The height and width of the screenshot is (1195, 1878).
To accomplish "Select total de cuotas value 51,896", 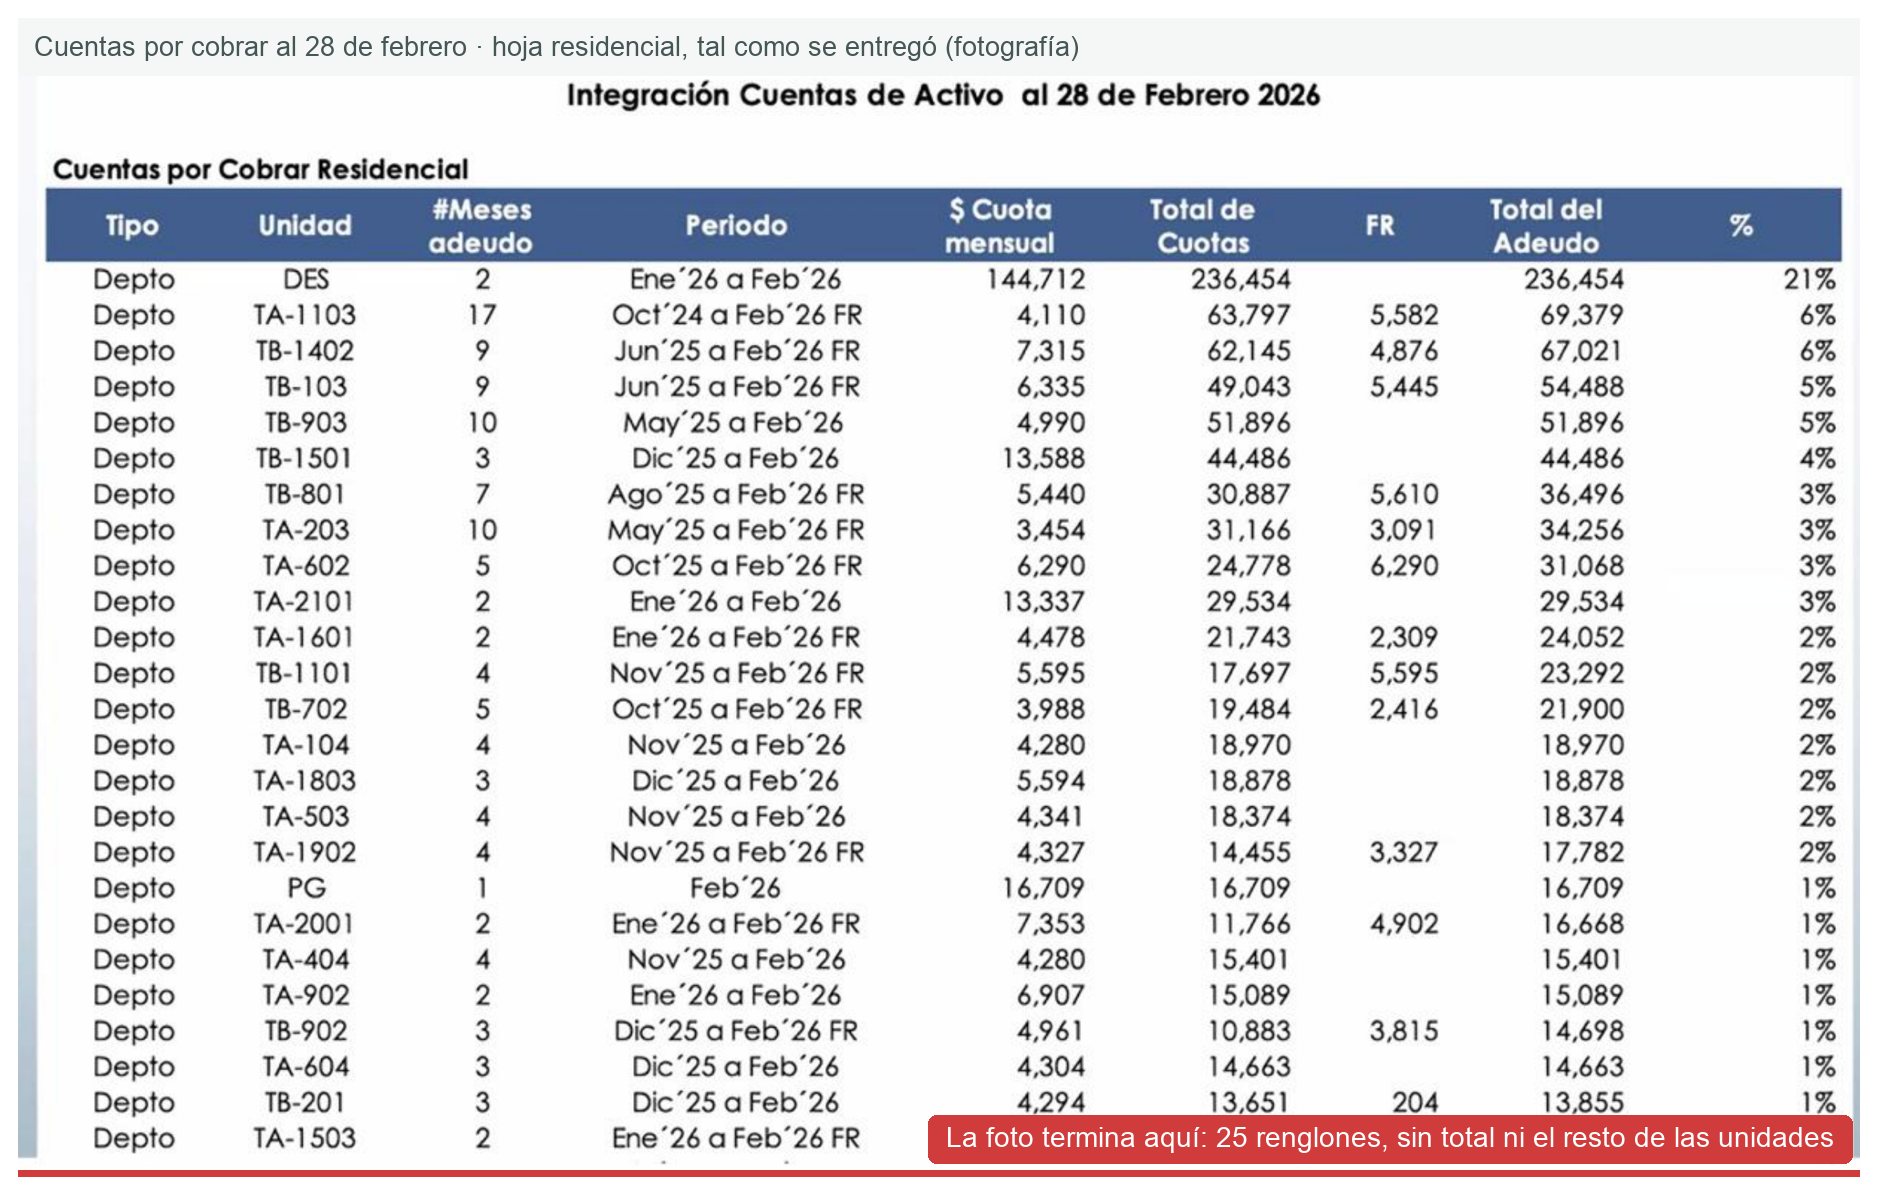I will [x=1249, y=423].
